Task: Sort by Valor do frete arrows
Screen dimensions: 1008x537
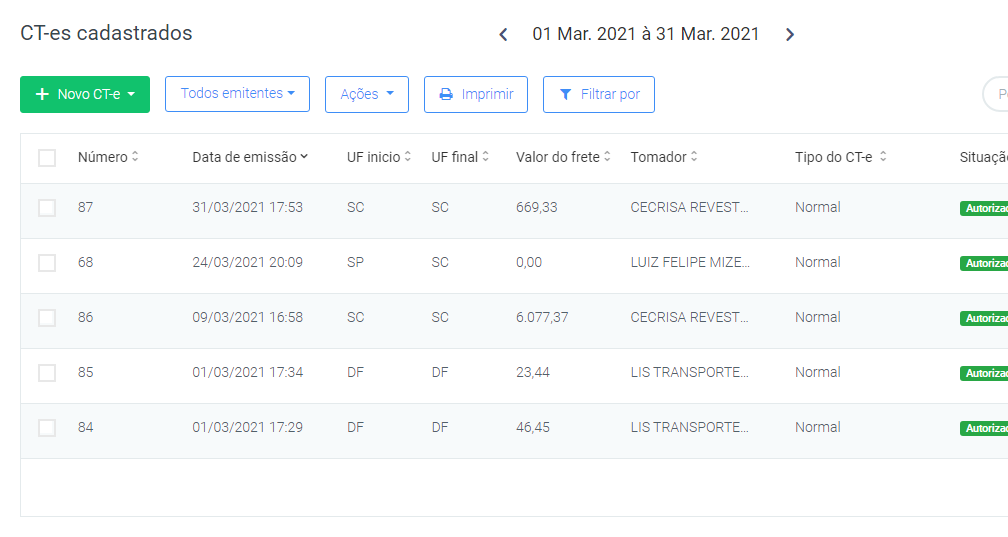Action: click(x=607, y=158)
